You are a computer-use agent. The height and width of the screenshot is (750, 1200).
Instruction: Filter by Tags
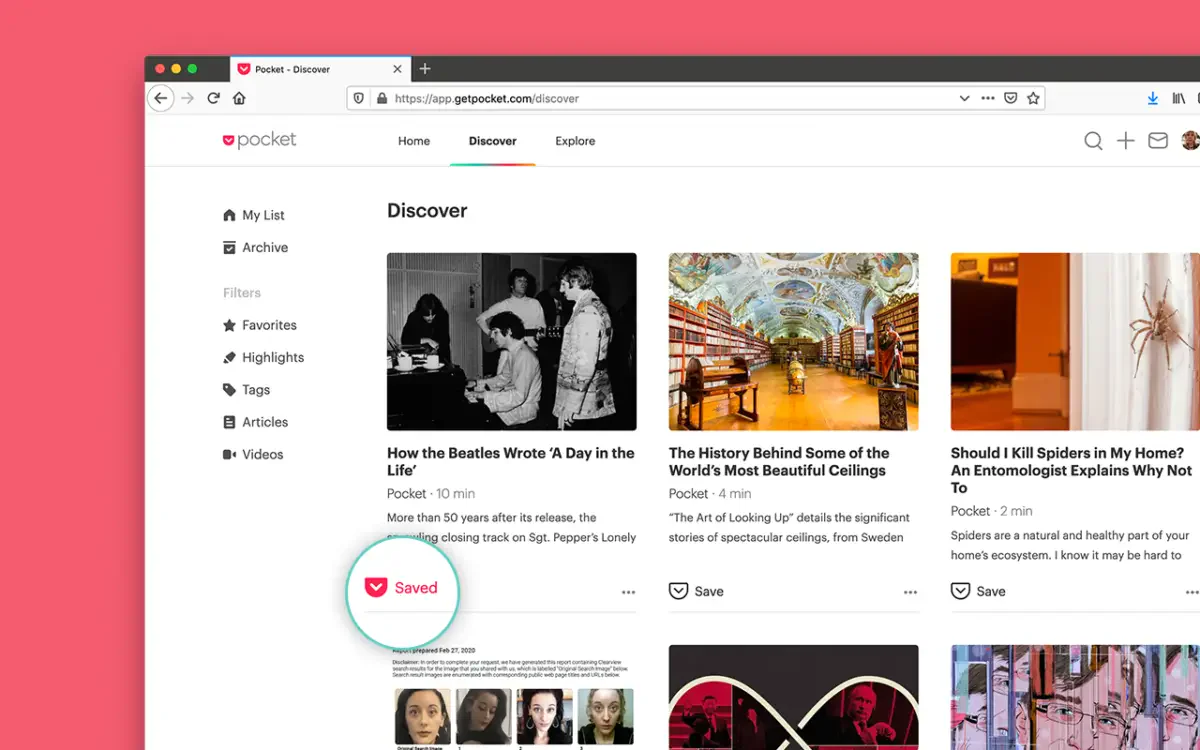(x=246, y=390)
